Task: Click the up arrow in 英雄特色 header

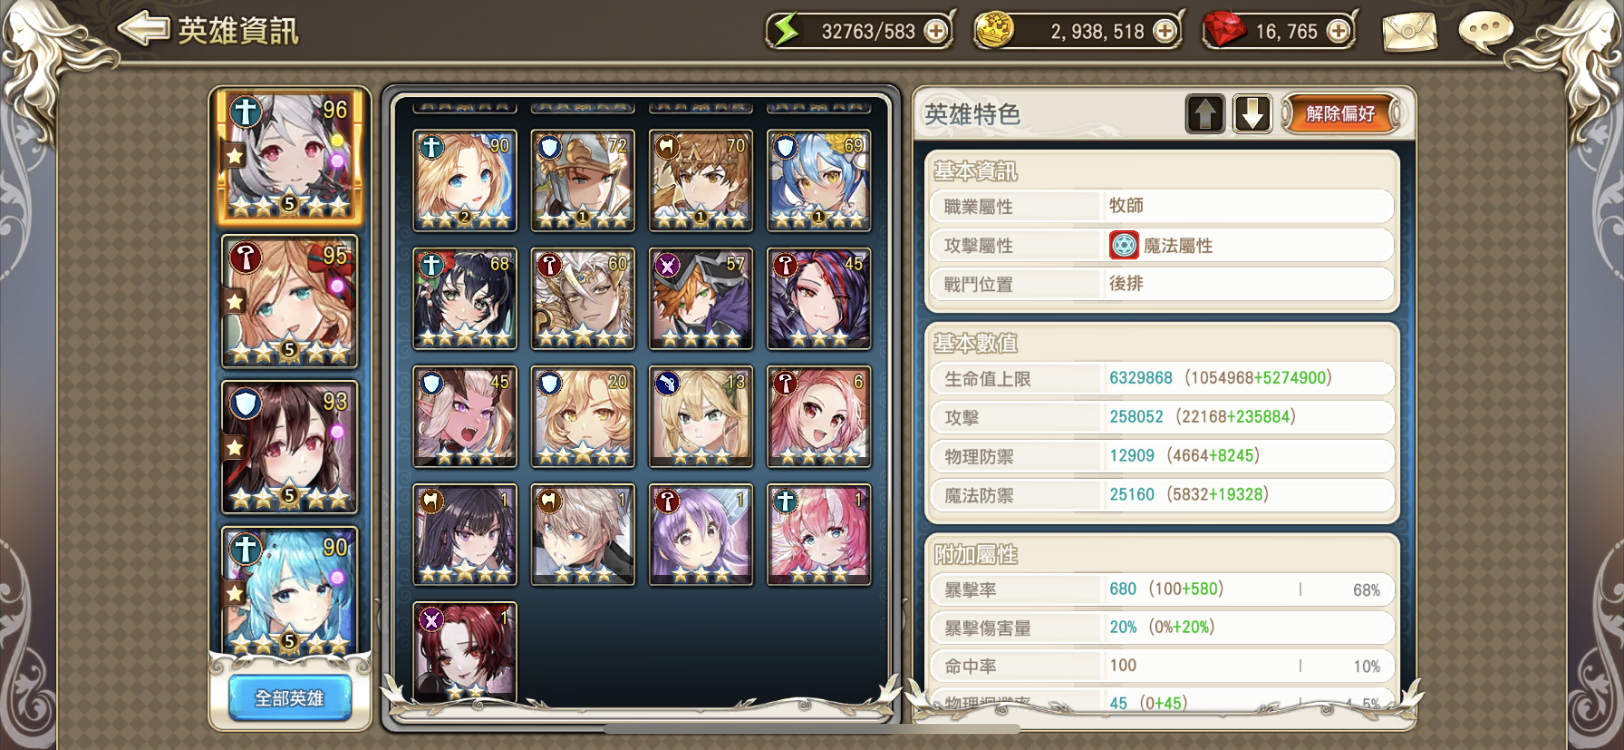Action: click(x=1205, y=114)
